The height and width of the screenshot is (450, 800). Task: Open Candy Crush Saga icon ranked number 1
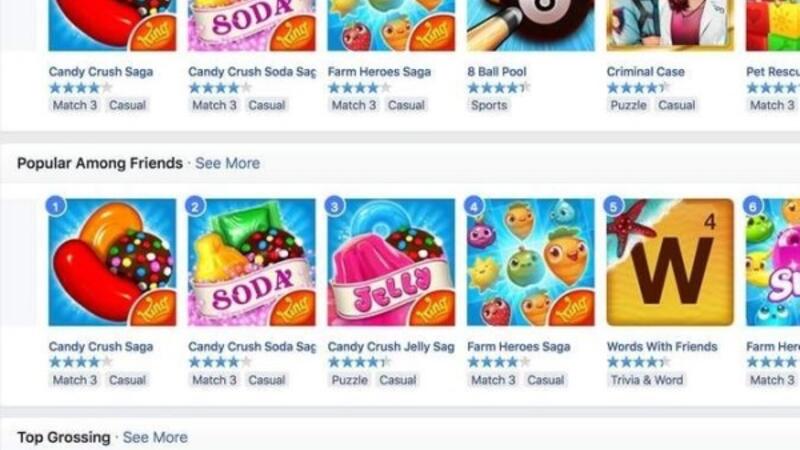(x=112, y=262)
